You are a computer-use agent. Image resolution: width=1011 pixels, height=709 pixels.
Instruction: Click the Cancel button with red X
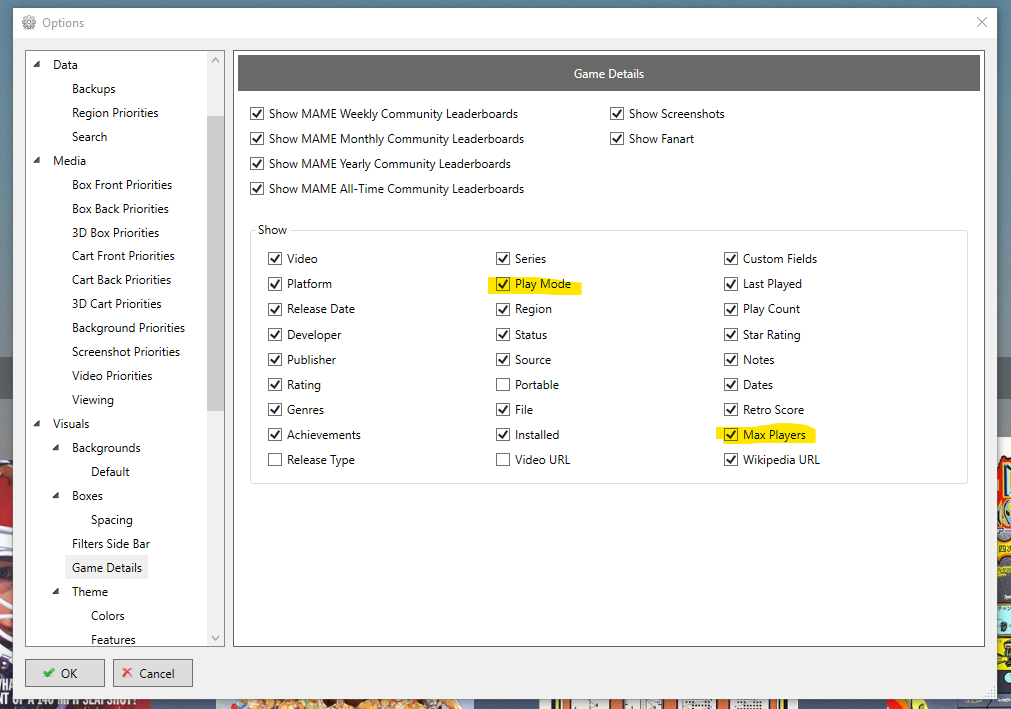click(153, 673)
